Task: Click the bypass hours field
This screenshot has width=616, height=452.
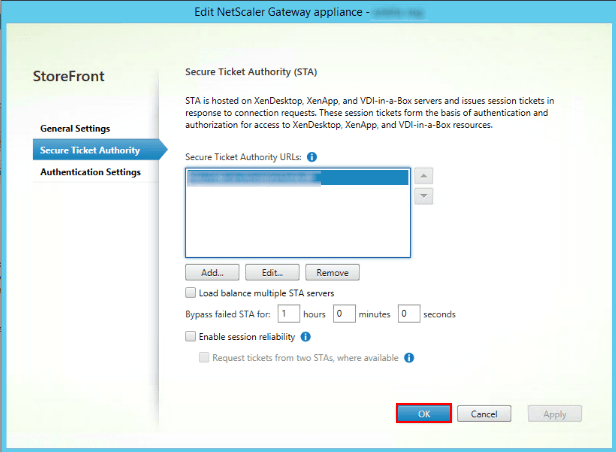Action: [x=289, y=314]
